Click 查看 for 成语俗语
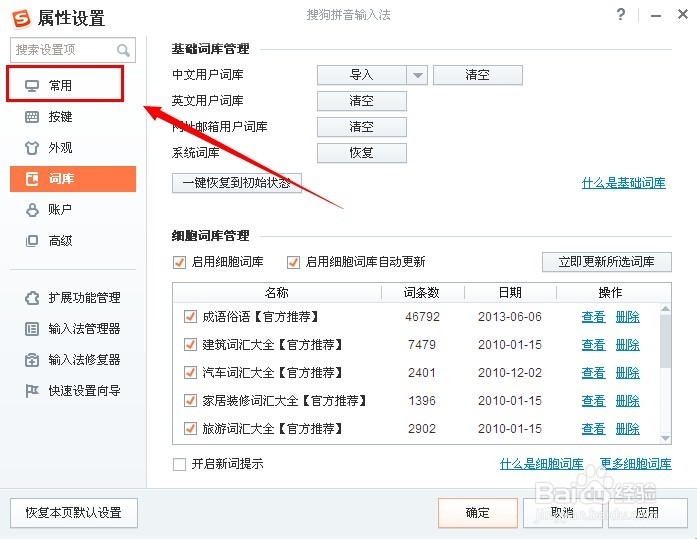 (x=593, y=317)
